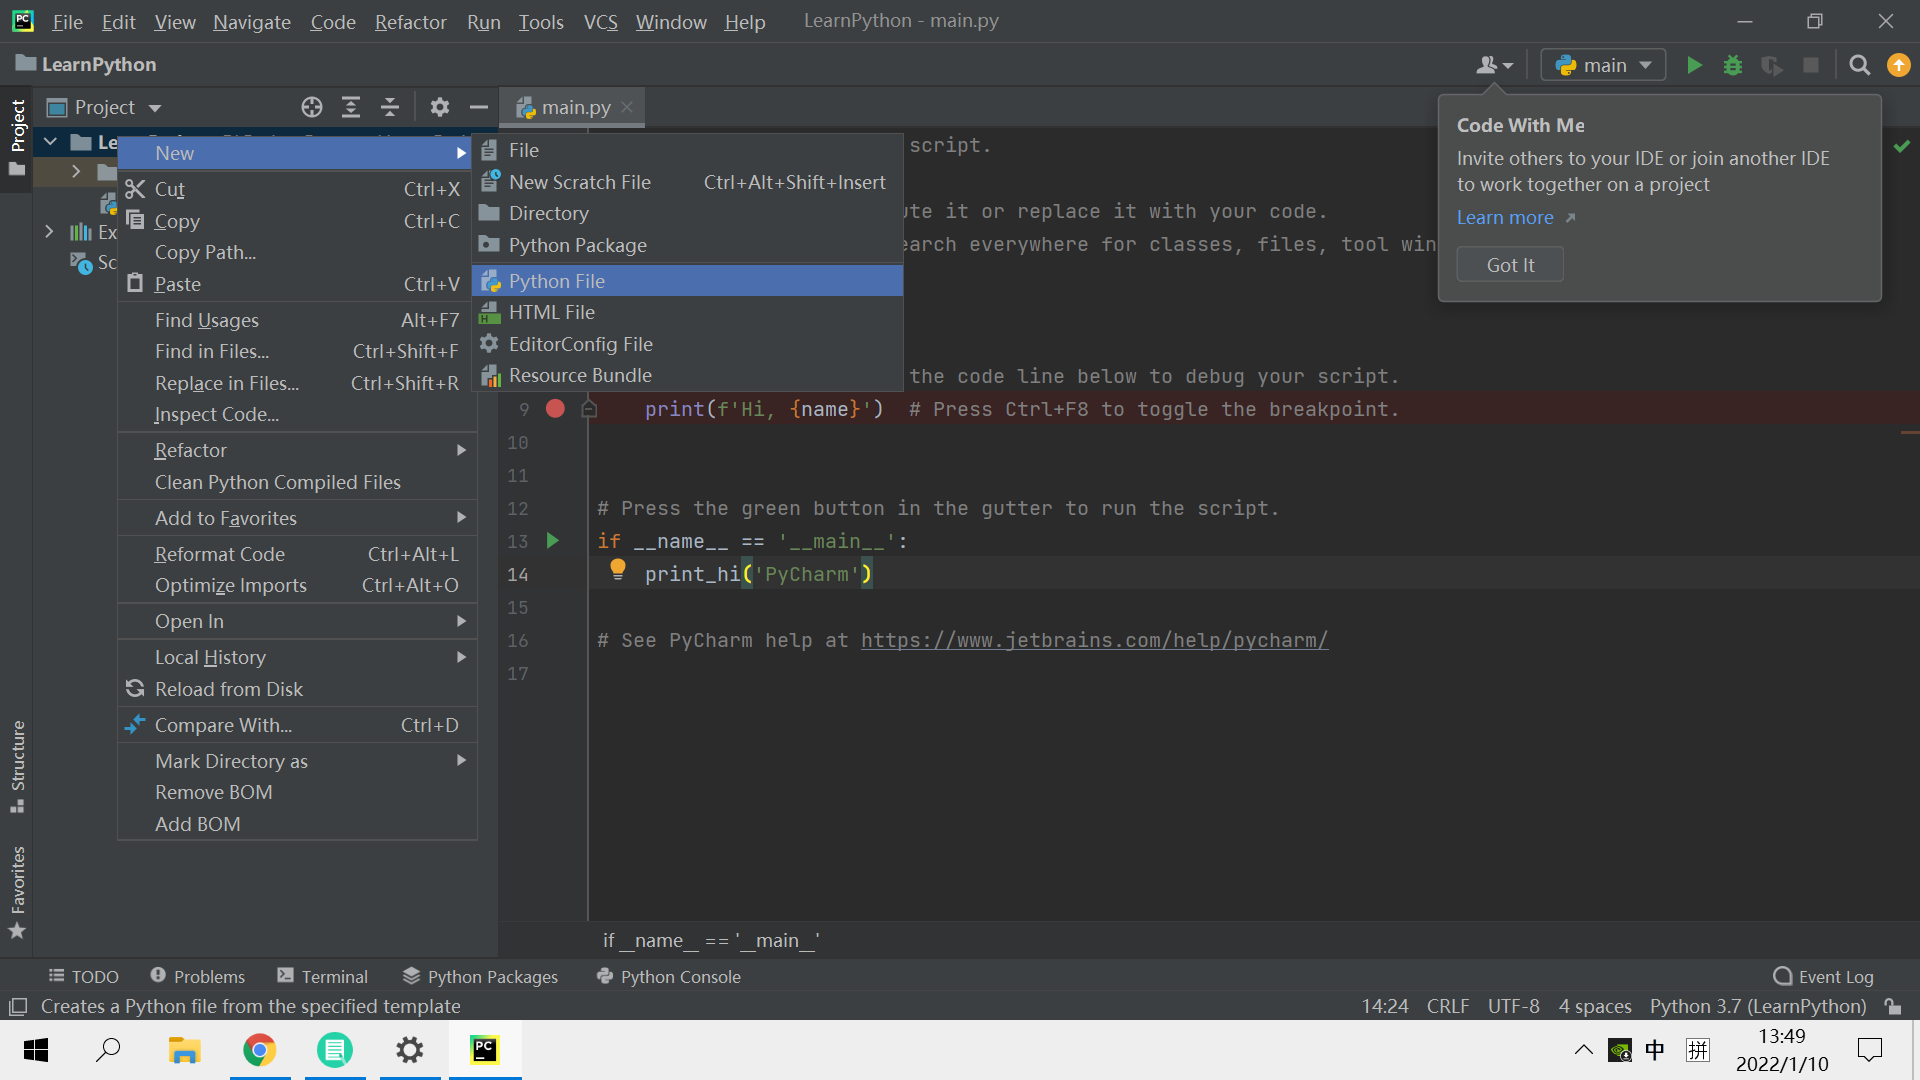This screenshot has height=1080, width=1920.
Task: Expand the New submenu arrow
Action: pyautogui.click(x=460, y=153)
